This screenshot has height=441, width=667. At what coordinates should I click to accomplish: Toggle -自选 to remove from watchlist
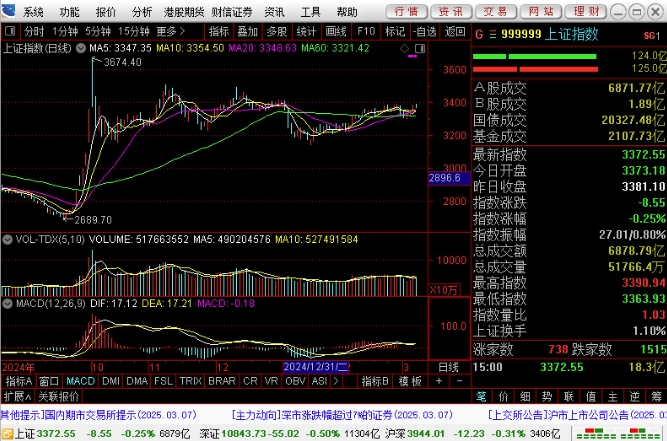[424, 31]
